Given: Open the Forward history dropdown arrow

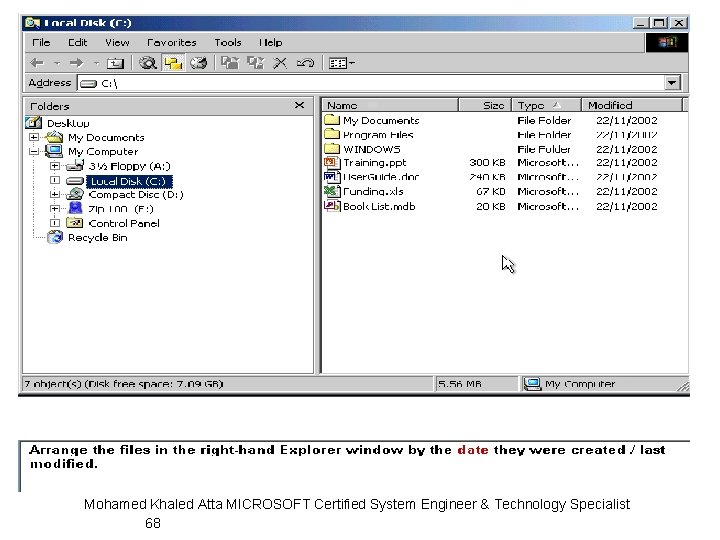Looking at the screenshot, I should click(96, 63).
